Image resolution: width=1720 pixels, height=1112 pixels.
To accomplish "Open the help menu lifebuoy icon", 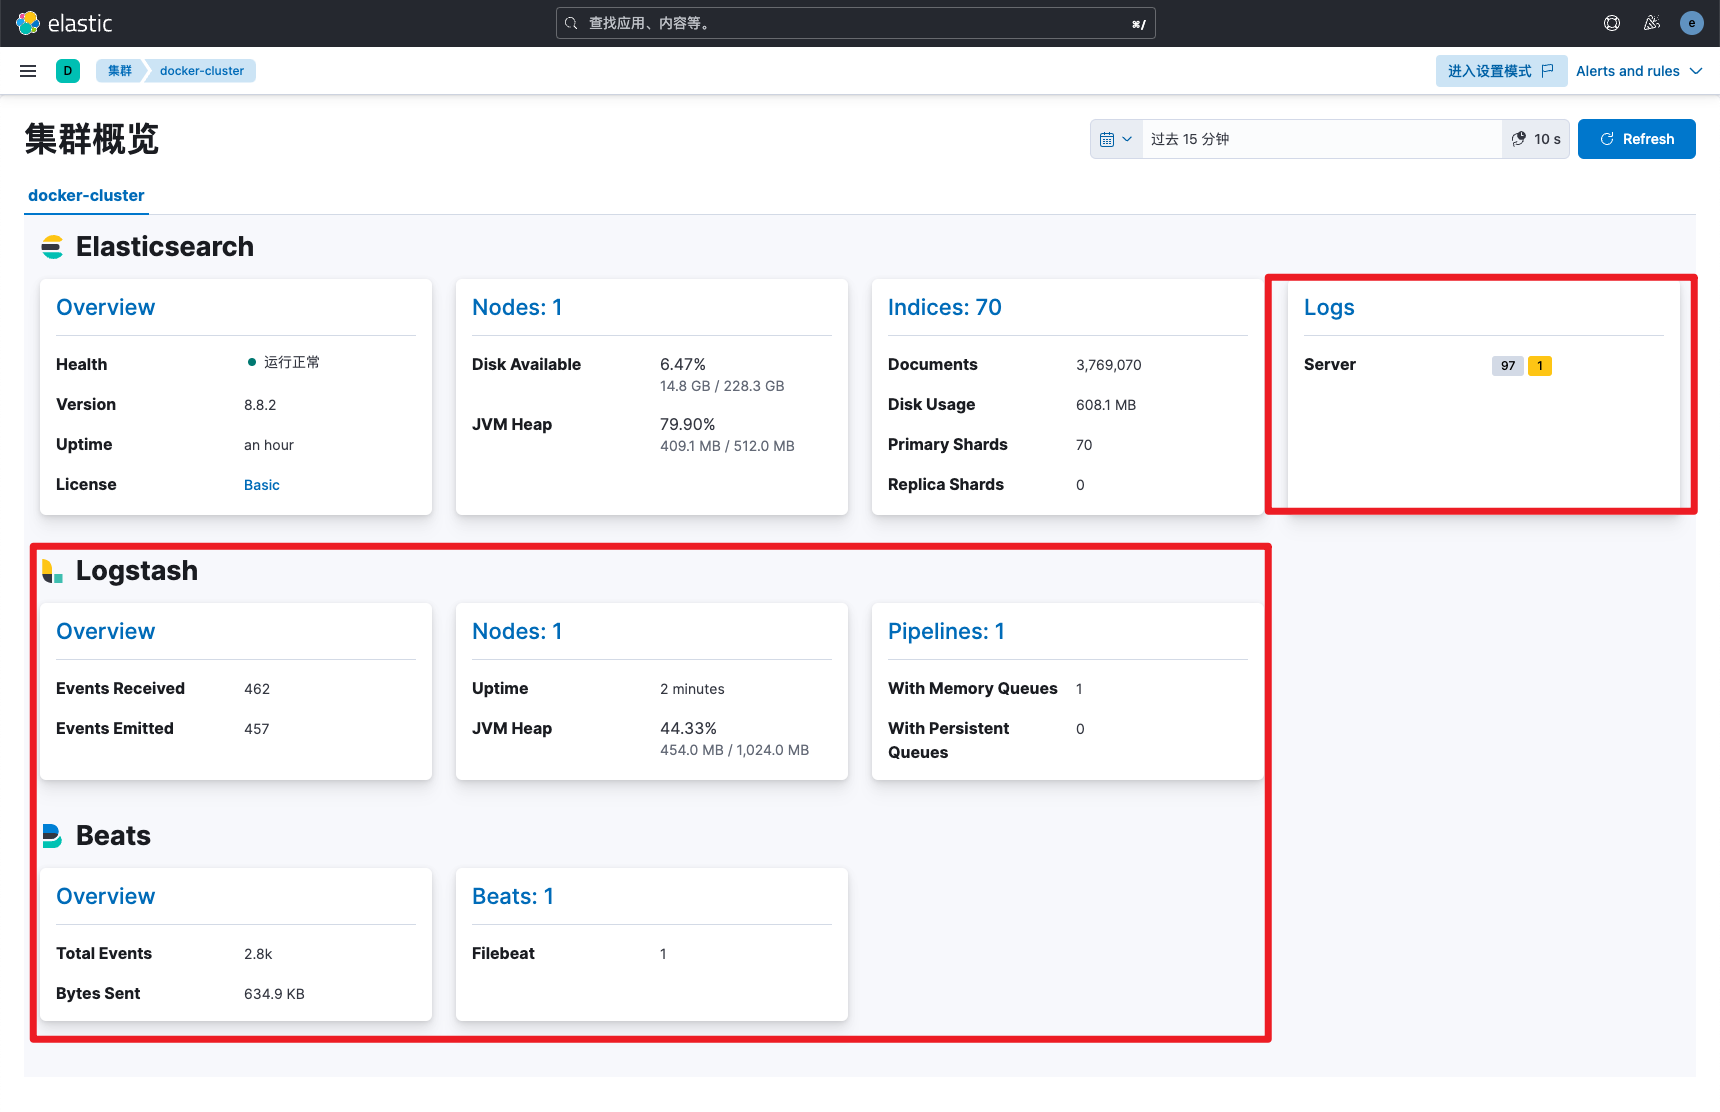I will (1612, 23).
